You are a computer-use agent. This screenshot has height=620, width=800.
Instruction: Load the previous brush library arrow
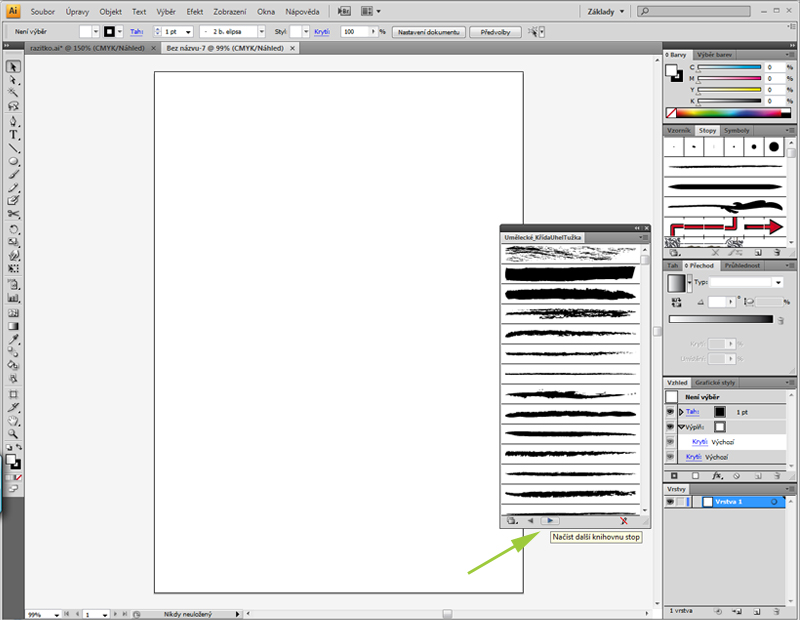[x=530, y=521]
